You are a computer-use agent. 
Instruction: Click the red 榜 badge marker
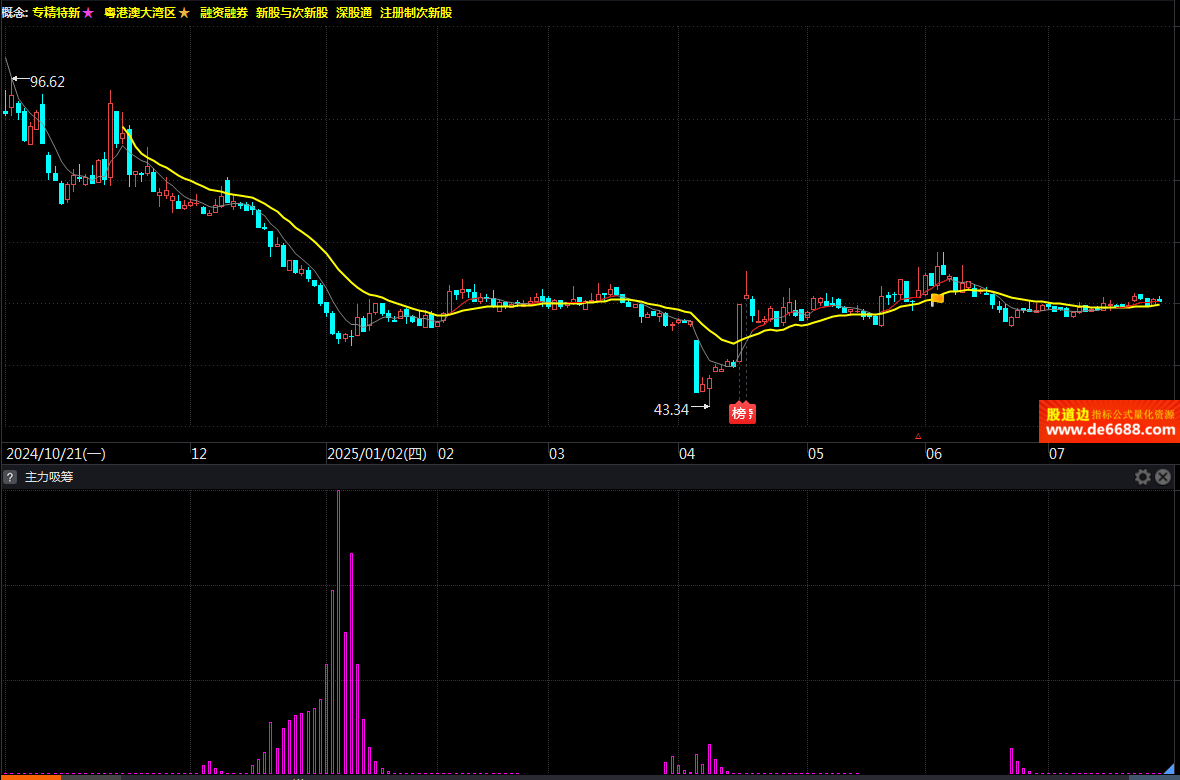click(739, 413)
